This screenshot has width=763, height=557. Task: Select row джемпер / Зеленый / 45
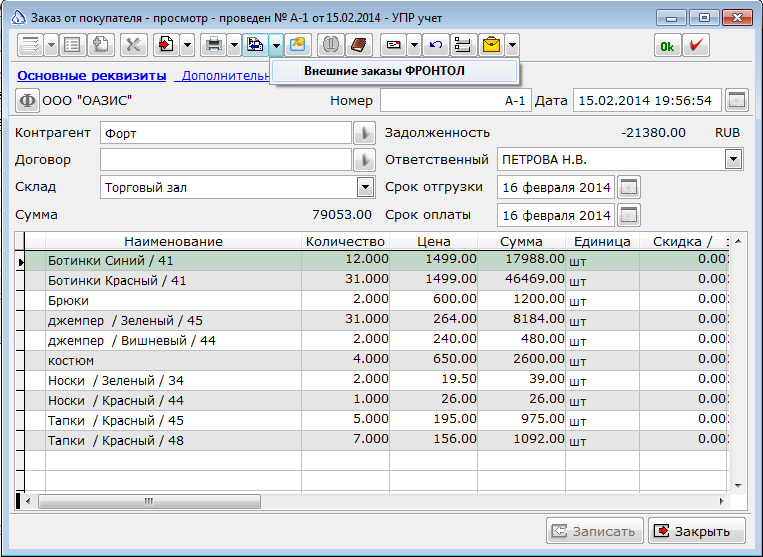pyautogui.click(x=377, y=321)
